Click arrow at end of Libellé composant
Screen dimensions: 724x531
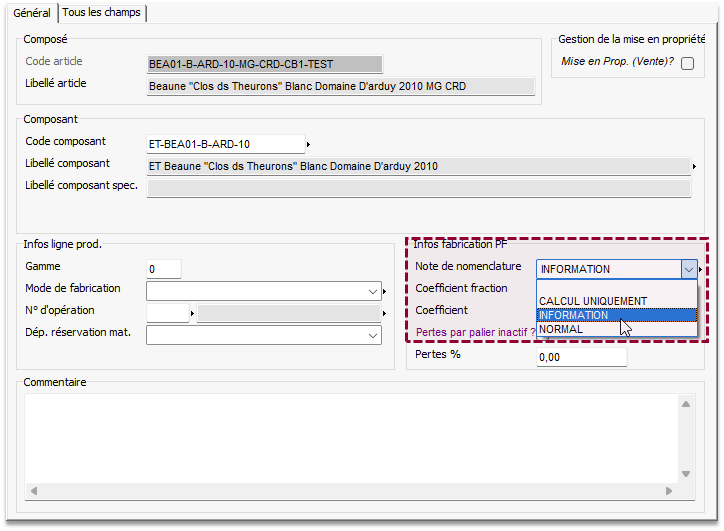point(694,167)
